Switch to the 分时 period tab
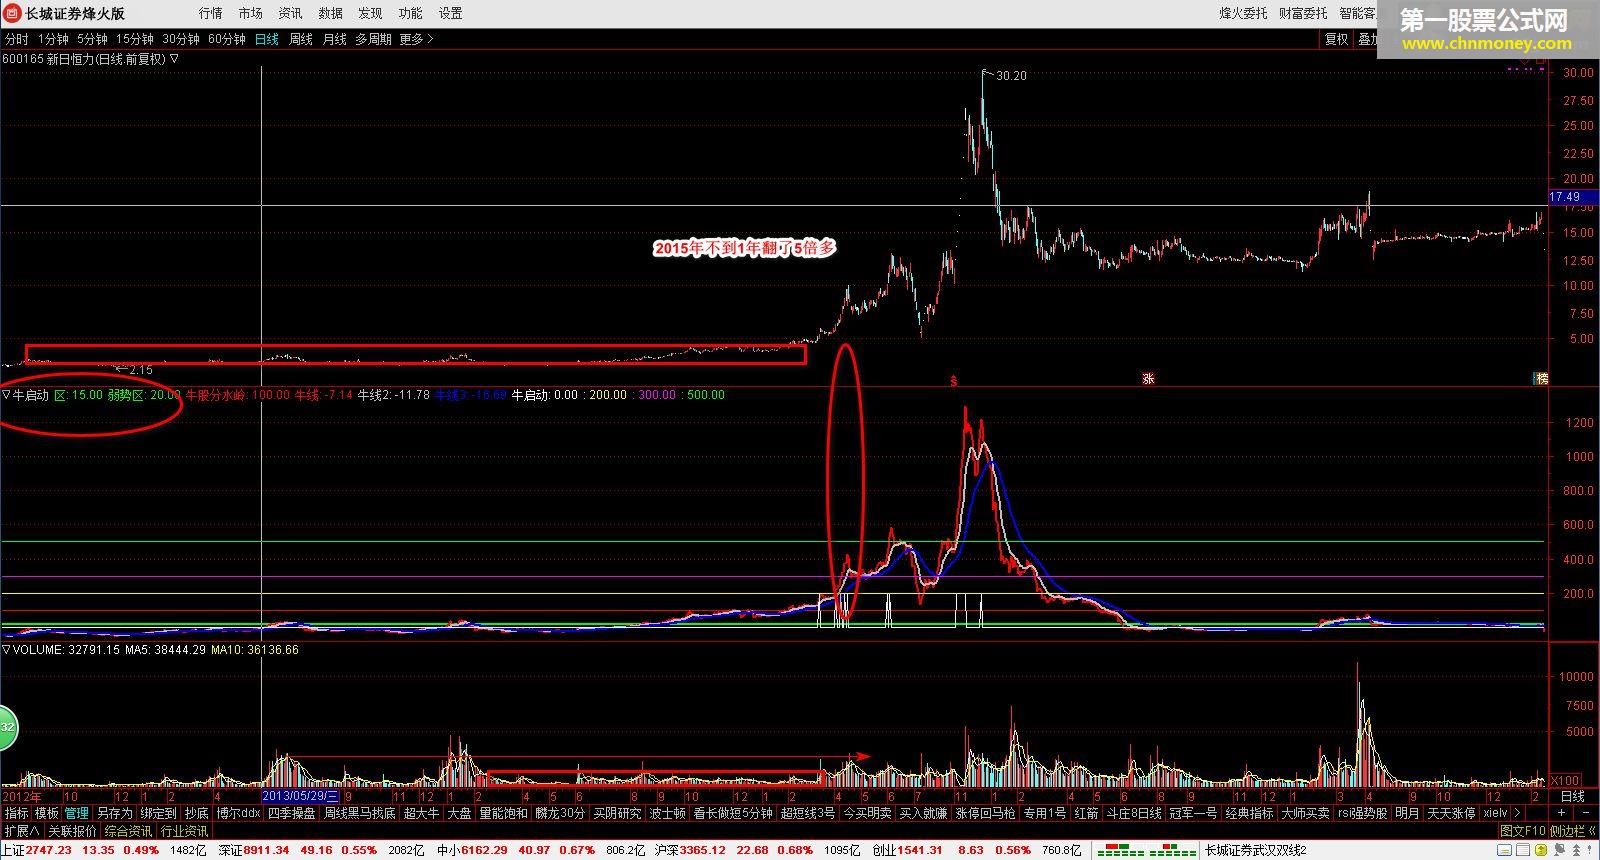 pyautogui.click(x=16, y=39)
